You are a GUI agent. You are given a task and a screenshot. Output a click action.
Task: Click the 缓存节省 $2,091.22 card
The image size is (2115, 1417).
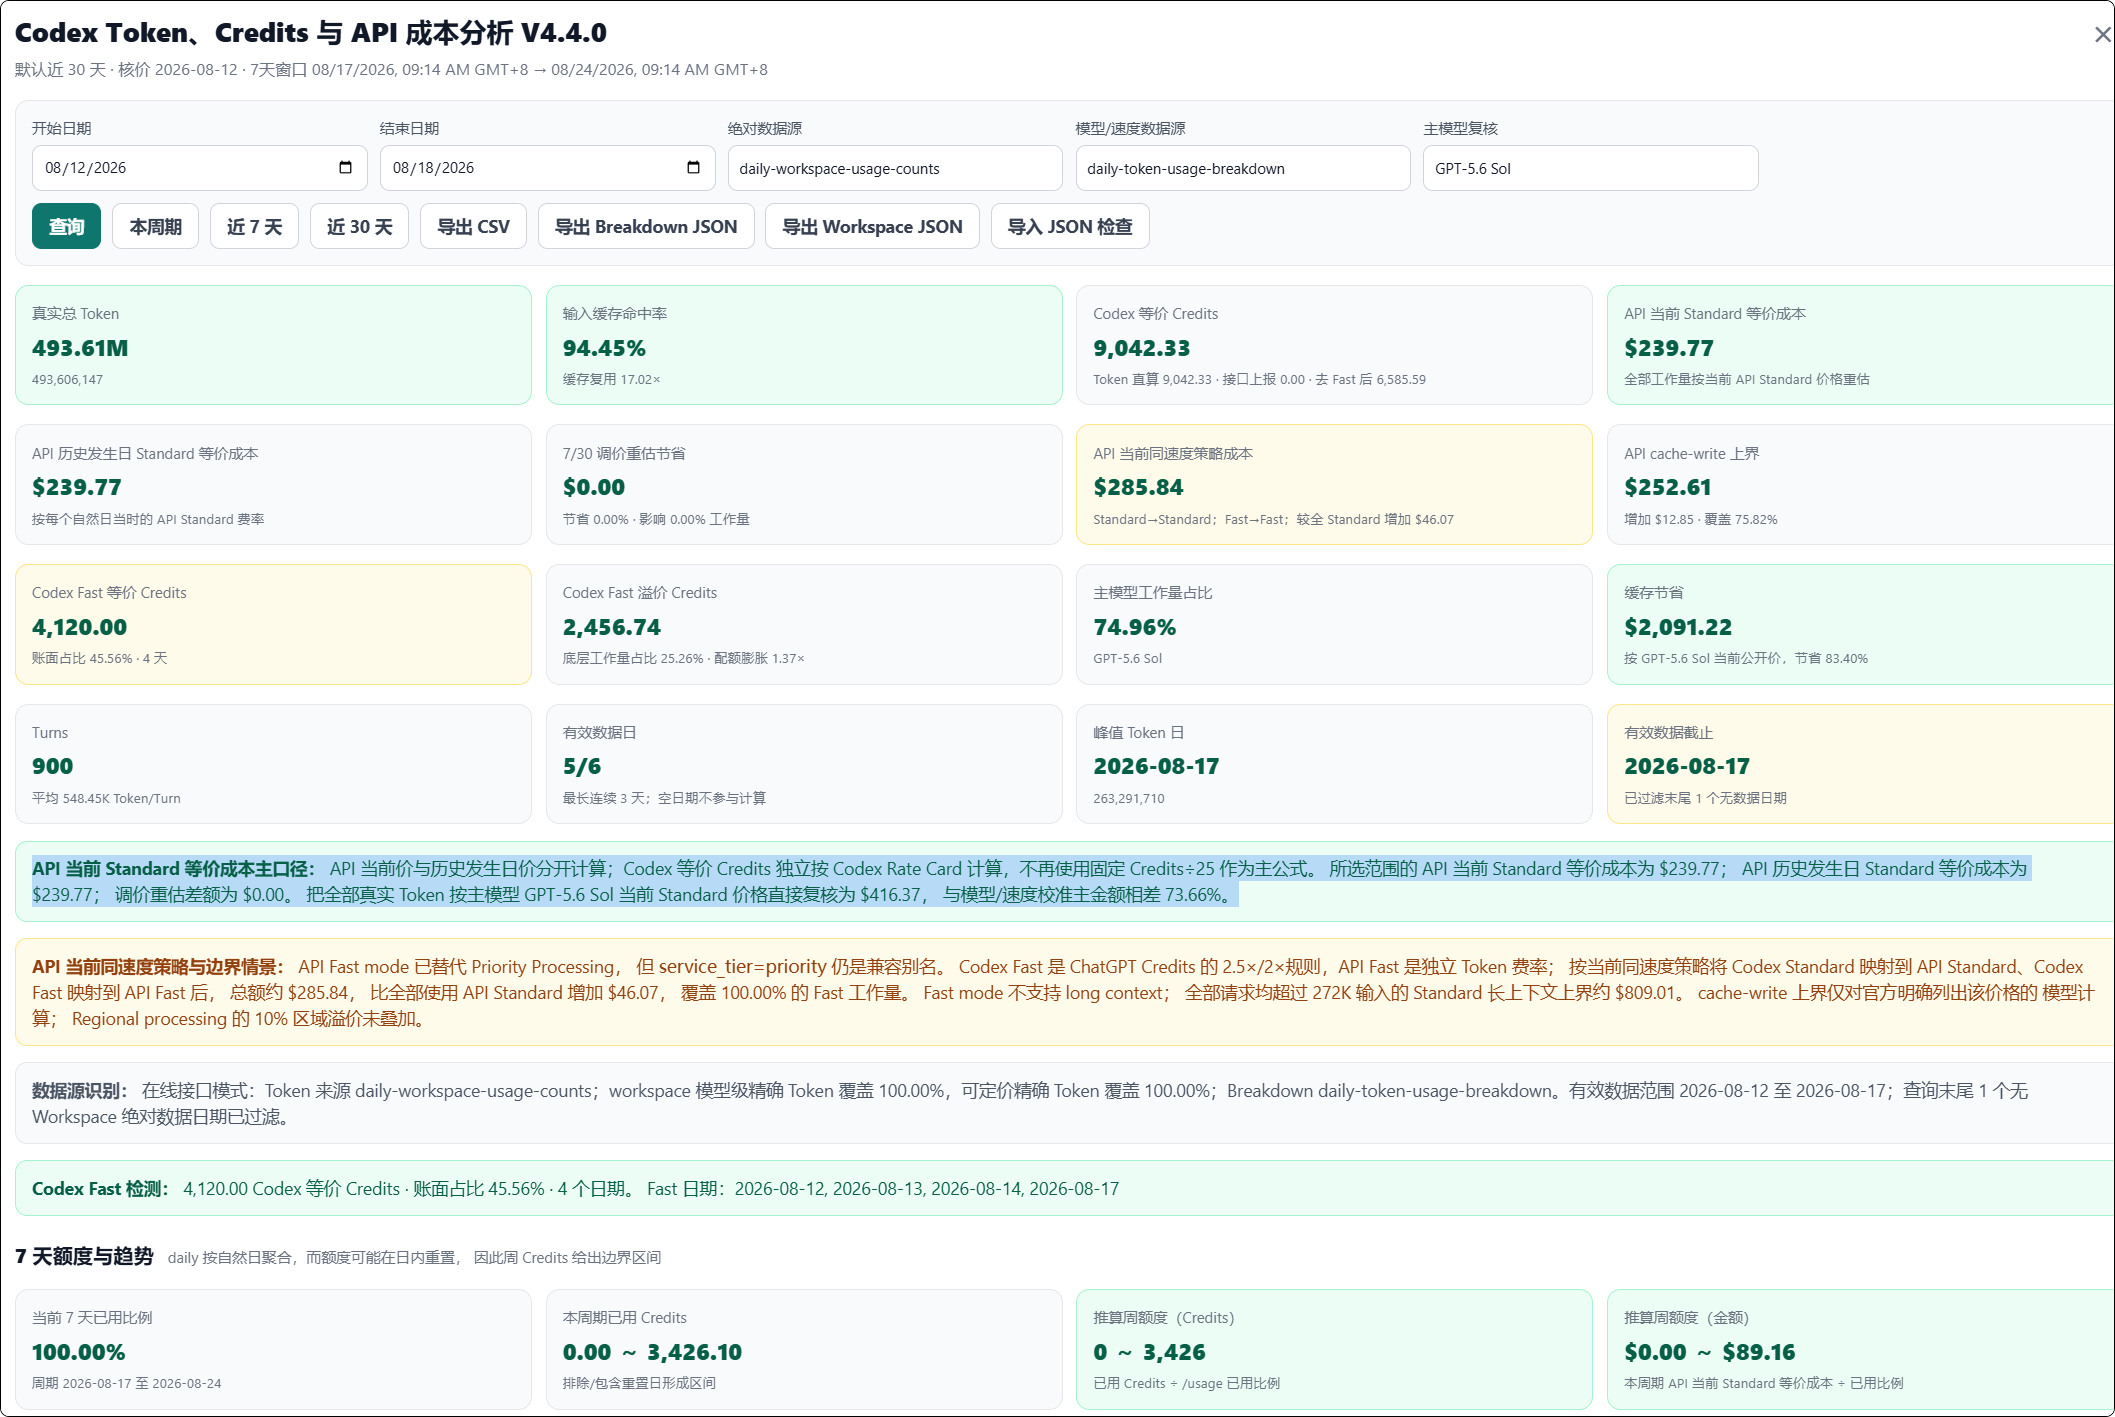pos(1861,624)
